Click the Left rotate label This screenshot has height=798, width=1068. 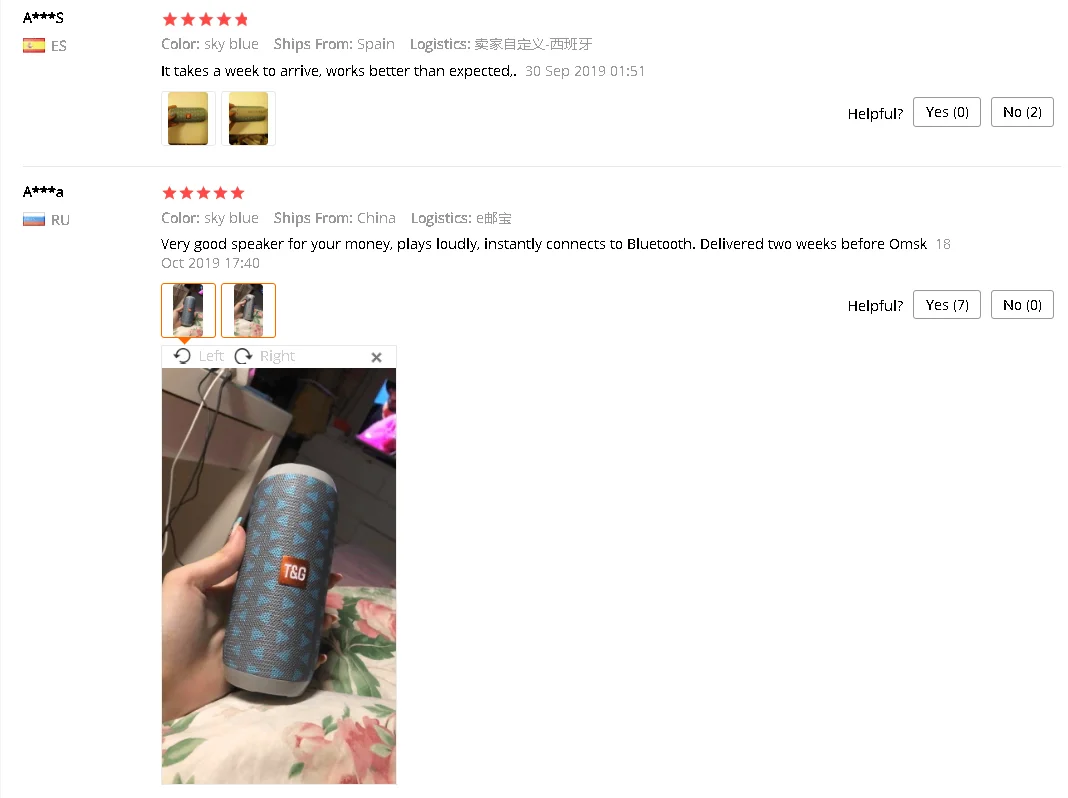click(211, 356)
